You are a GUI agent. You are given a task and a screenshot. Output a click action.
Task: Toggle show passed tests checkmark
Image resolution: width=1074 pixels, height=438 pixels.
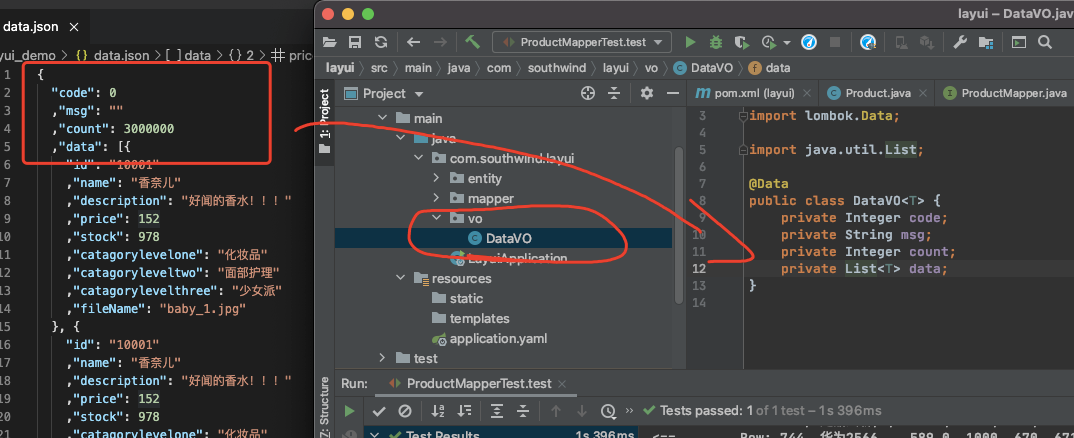[379, 411]
